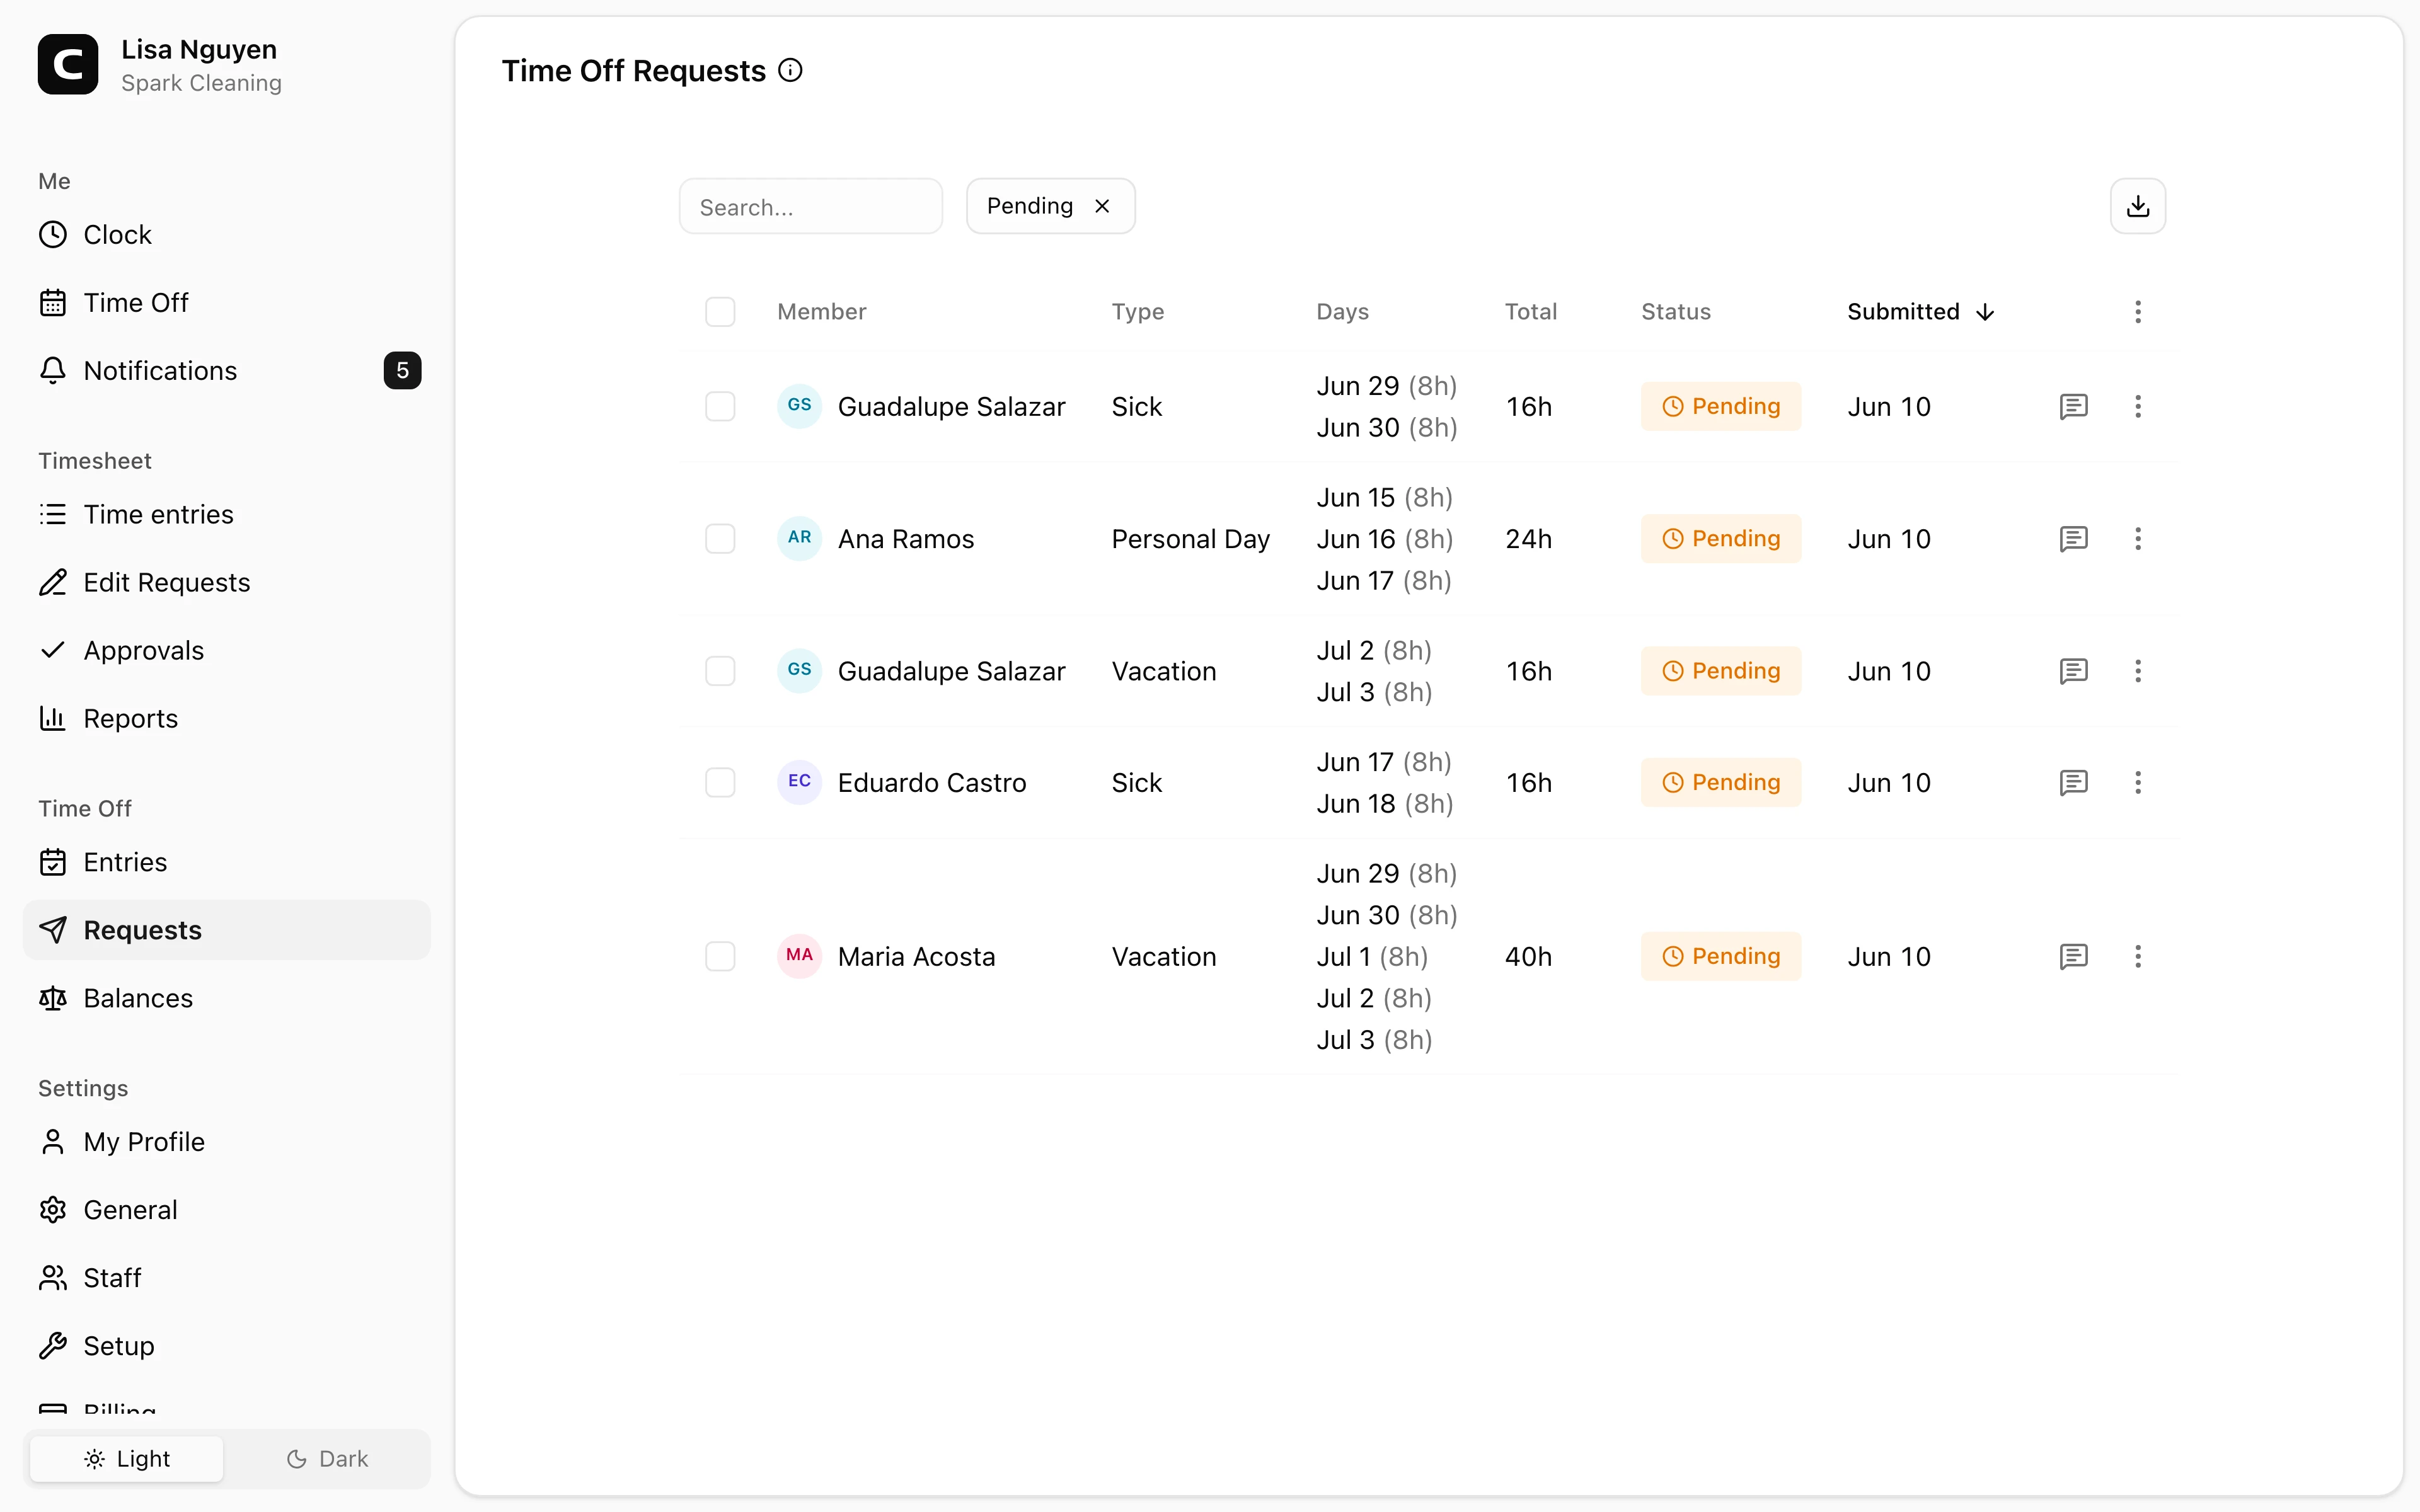Click the Pending status badge for Maria Acosta
This screenshot has width=2420, height=1512.
pyautogui.click(x=1720, y=956)
